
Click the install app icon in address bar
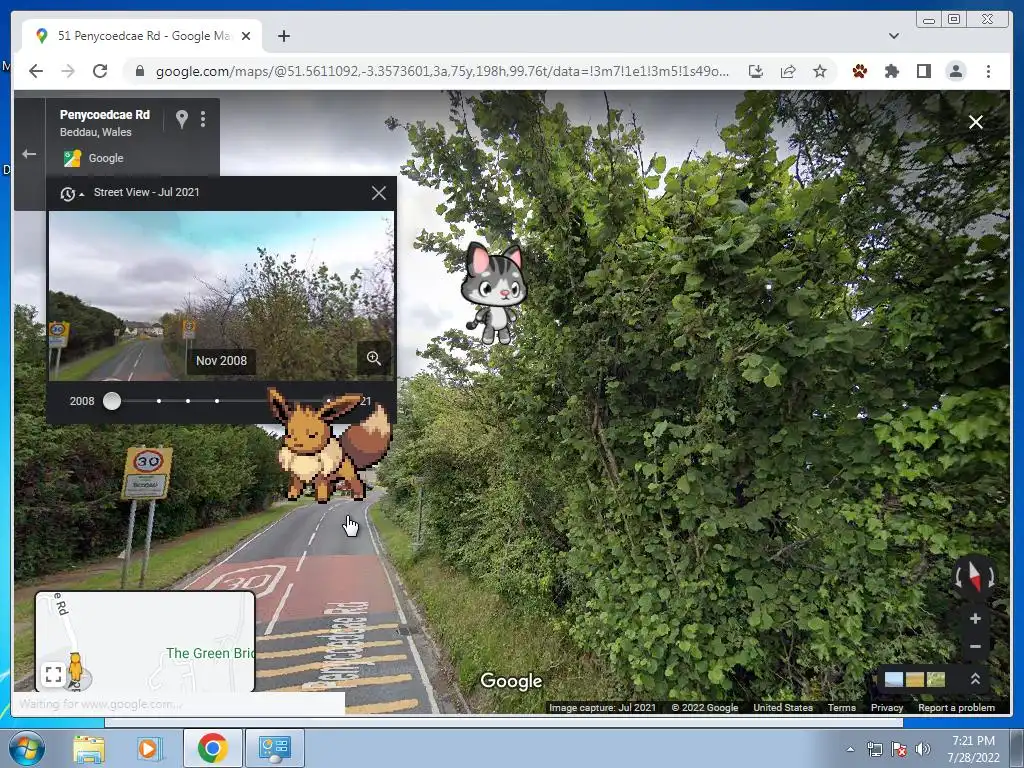(756, 71)
